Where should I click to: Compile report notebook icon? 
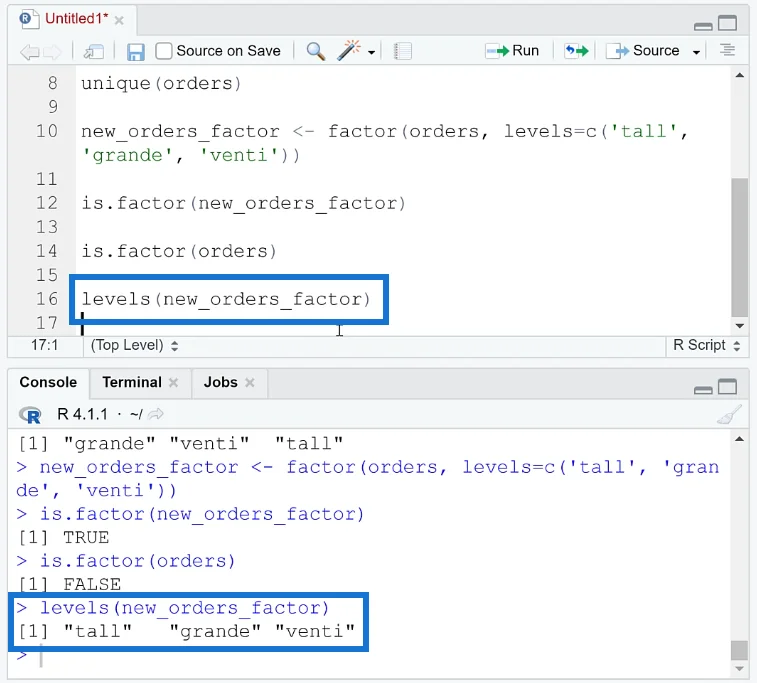pos(402,51)
